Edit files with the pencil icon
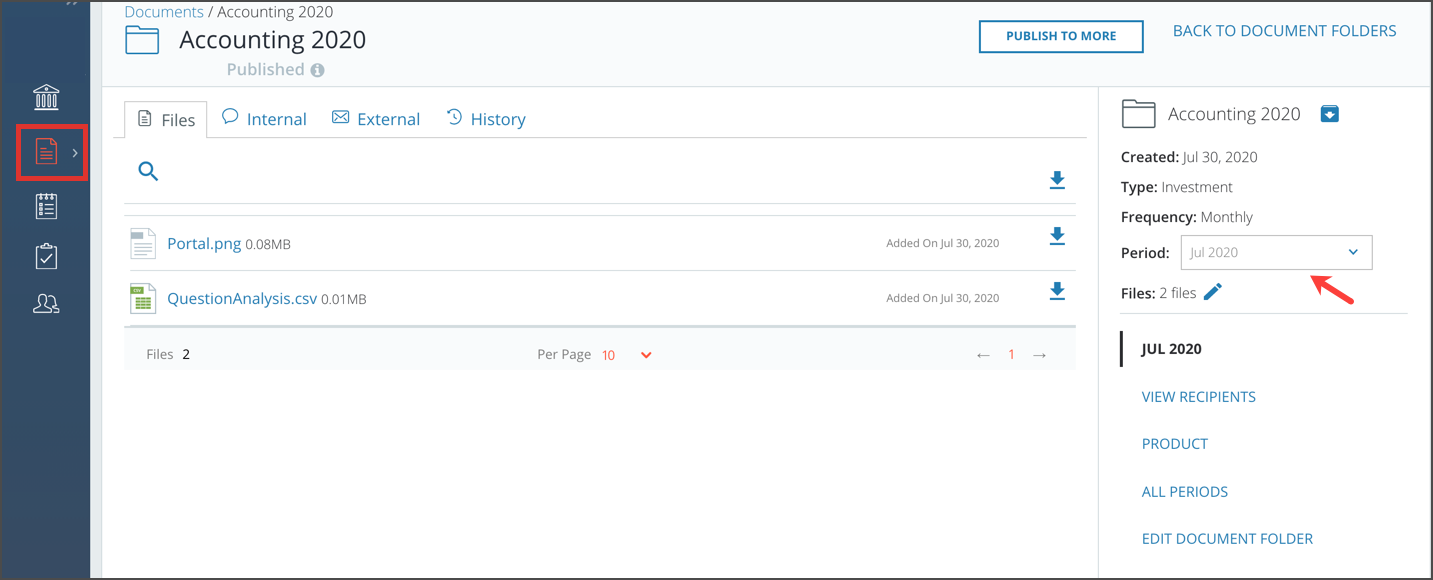 tap(1213, 292)
